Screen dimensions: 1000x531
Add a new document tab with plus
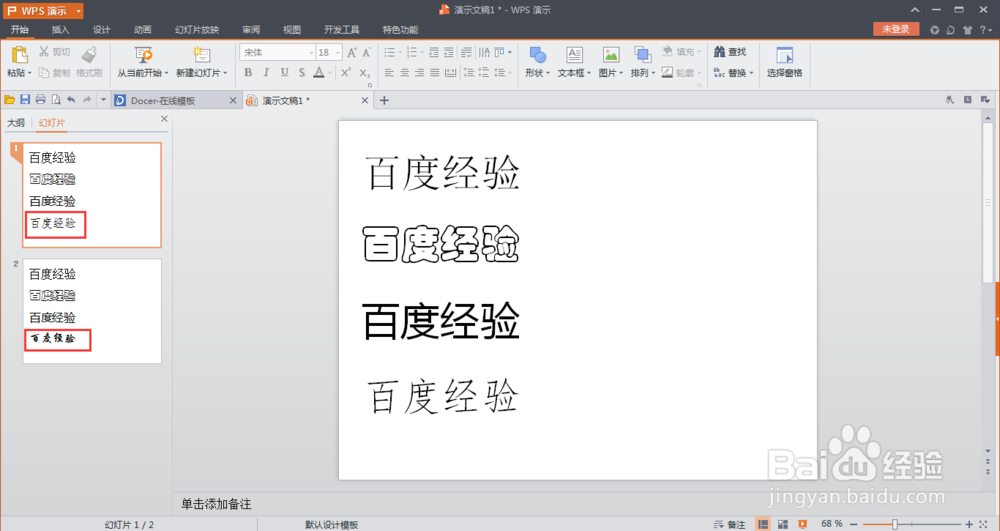tap(384, 100)
